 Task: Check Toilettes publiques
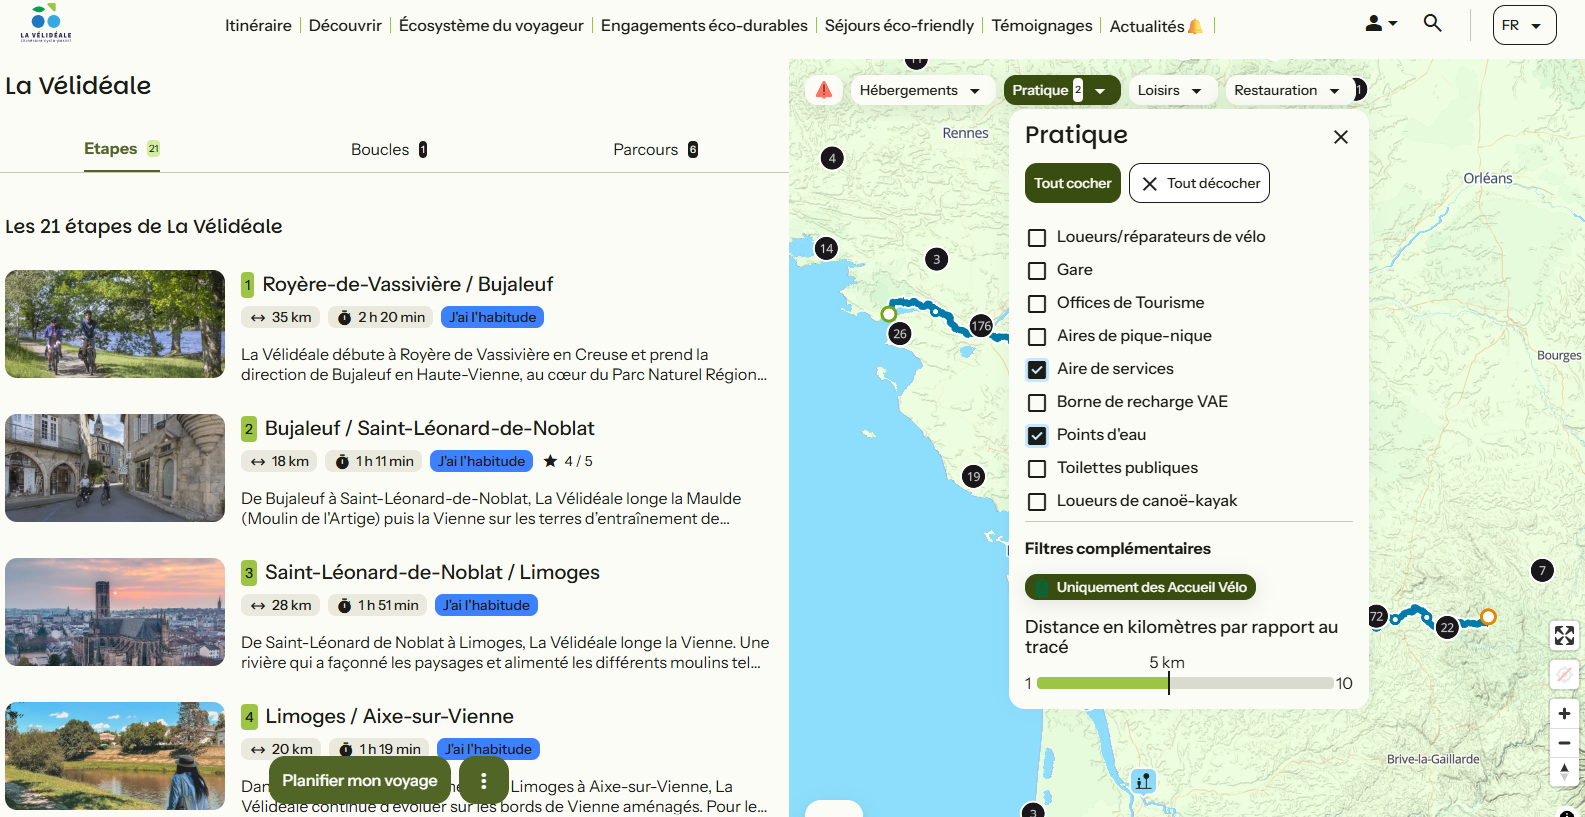1037,469
